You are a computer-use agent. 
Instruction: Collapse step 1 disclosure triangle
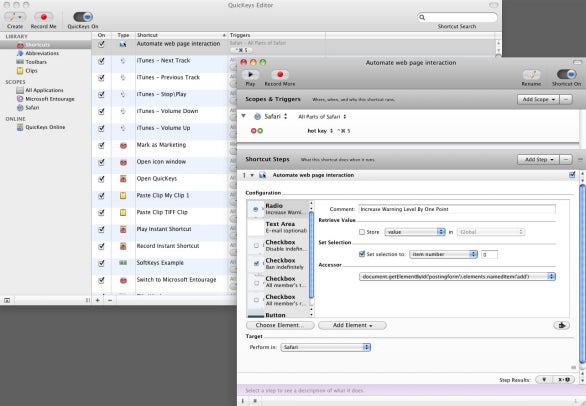(x=252, y=175)
